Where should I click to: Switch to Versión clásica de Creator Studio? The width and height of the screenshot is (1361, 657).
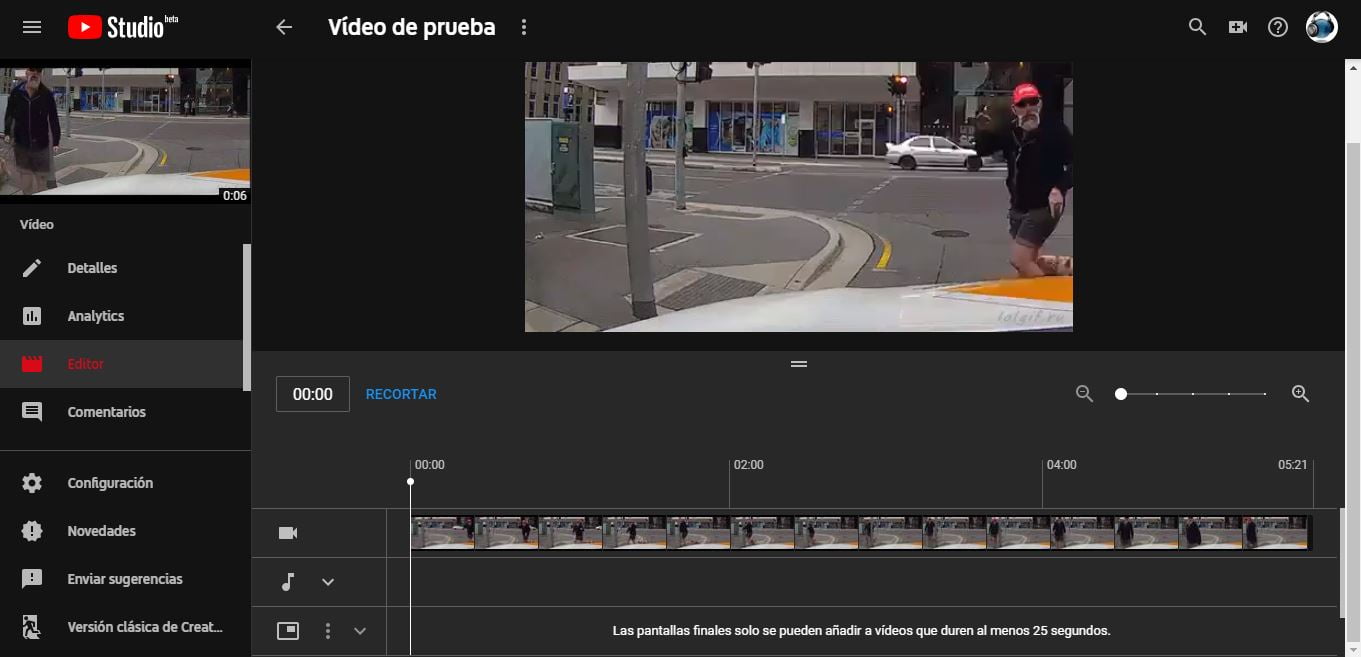tap(144, 627)
